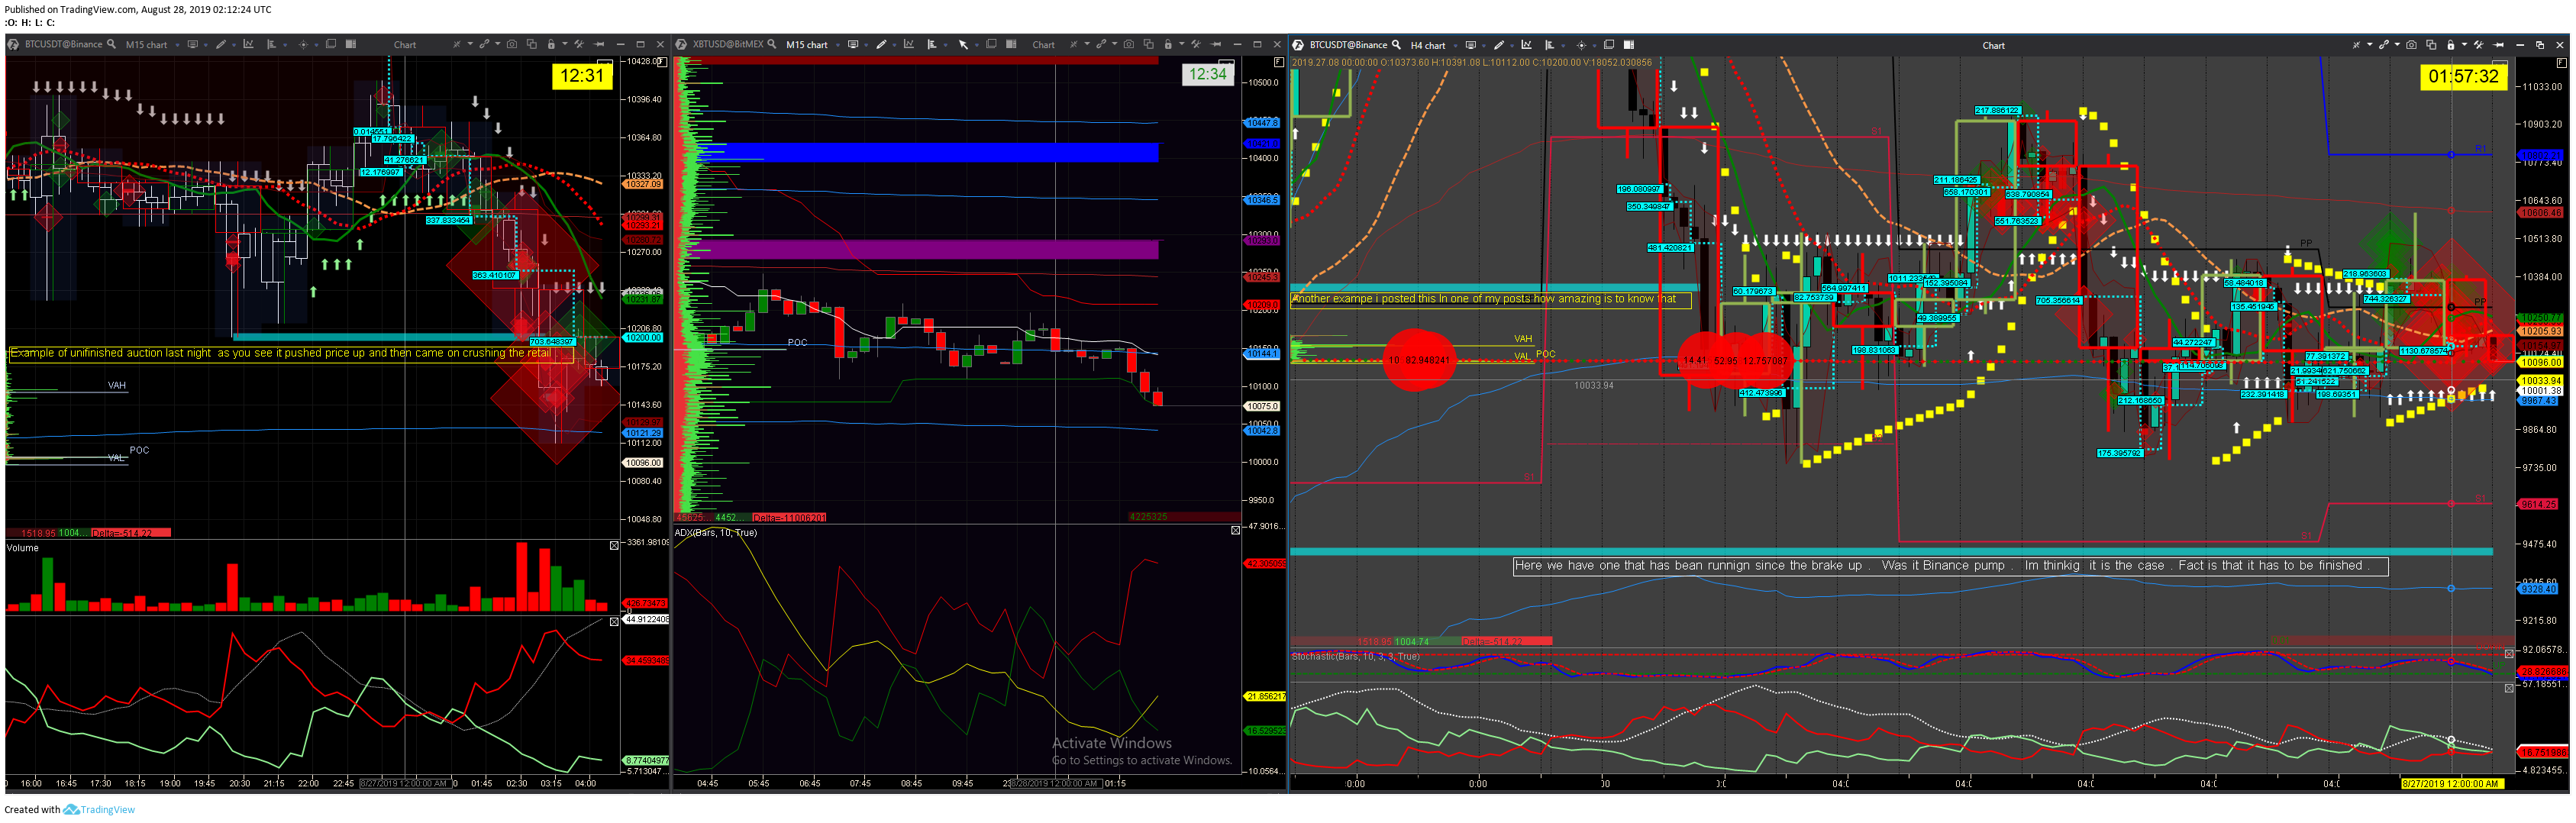Click the camera screenshot icon in H4 window
Image resolution: width=2576 pixels, height=823 pixels.
click(x=2412, y=45)
